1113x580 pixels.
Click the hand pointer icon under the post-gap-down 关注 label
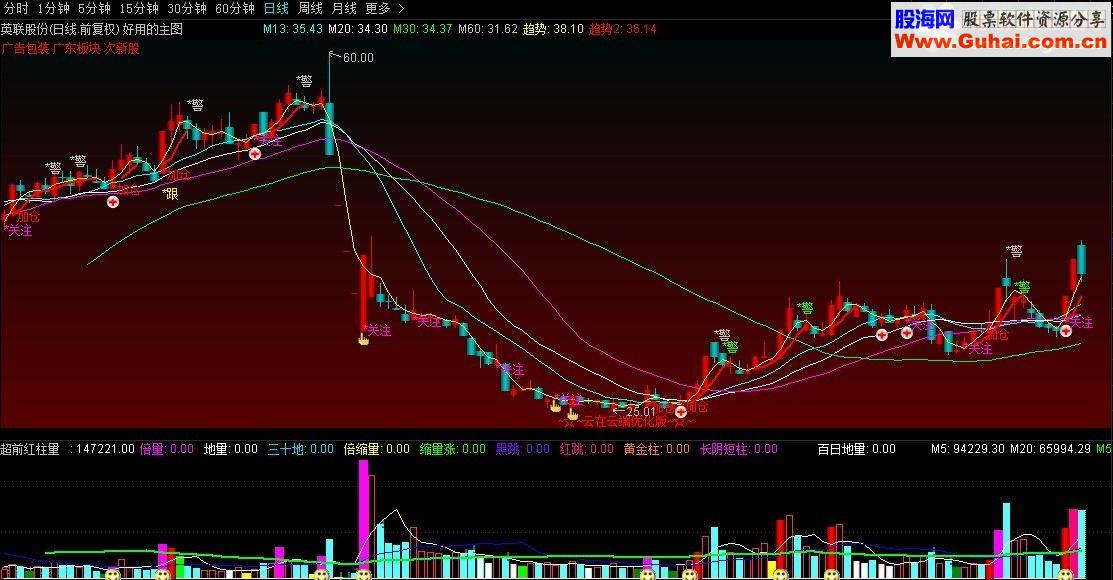pyautogui.click(x=363, y=339)
